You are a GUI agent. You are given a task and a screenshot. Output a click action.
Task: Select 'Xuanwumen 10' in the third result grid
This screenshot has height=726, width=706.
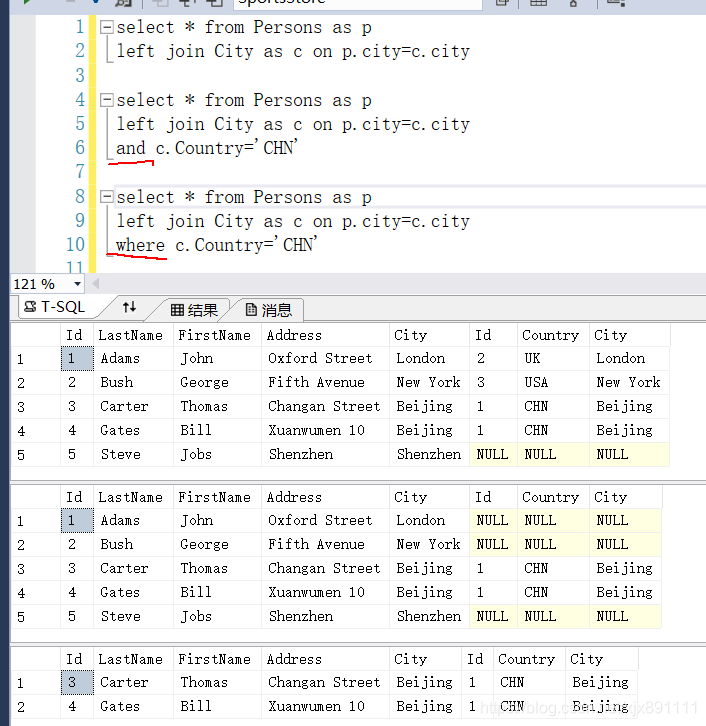tap(325, 707)
